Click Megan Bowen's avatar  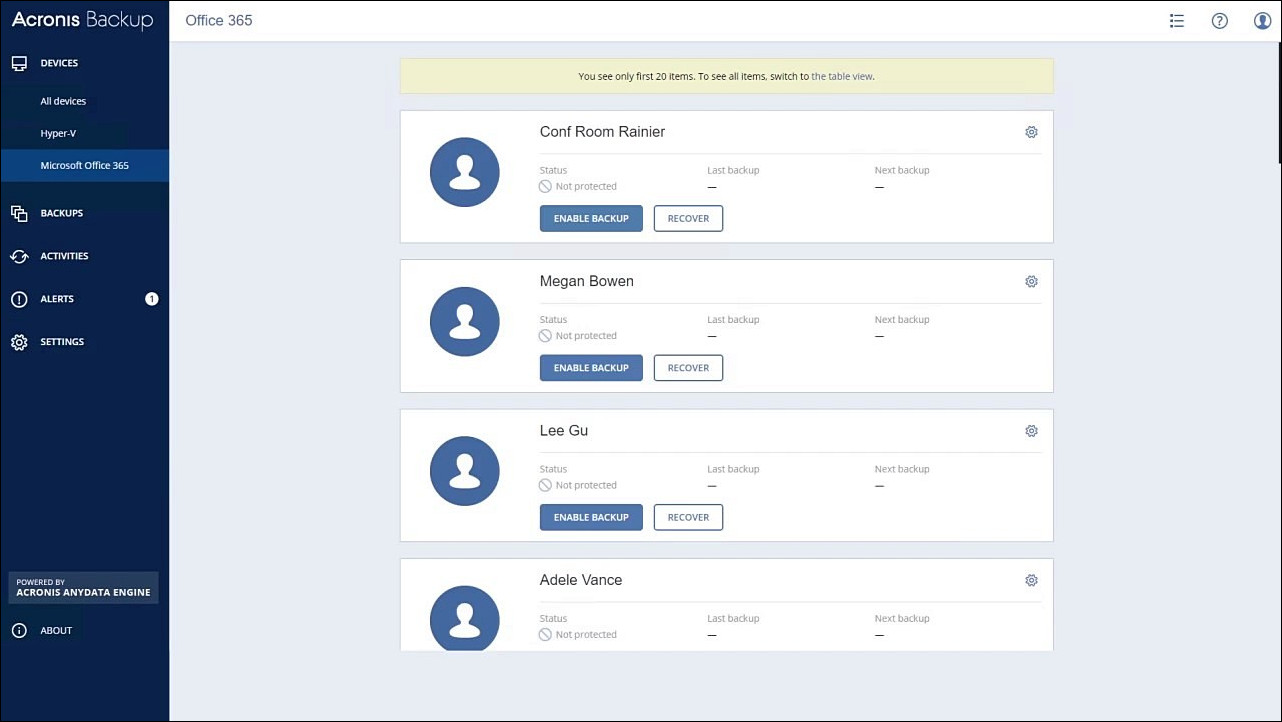465,322
